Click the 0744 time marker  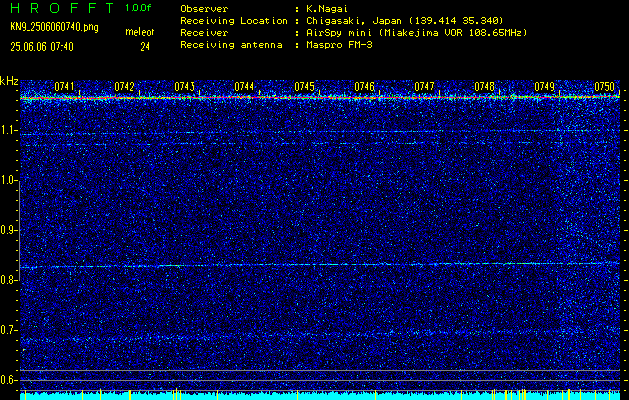[x=244, y=87]
